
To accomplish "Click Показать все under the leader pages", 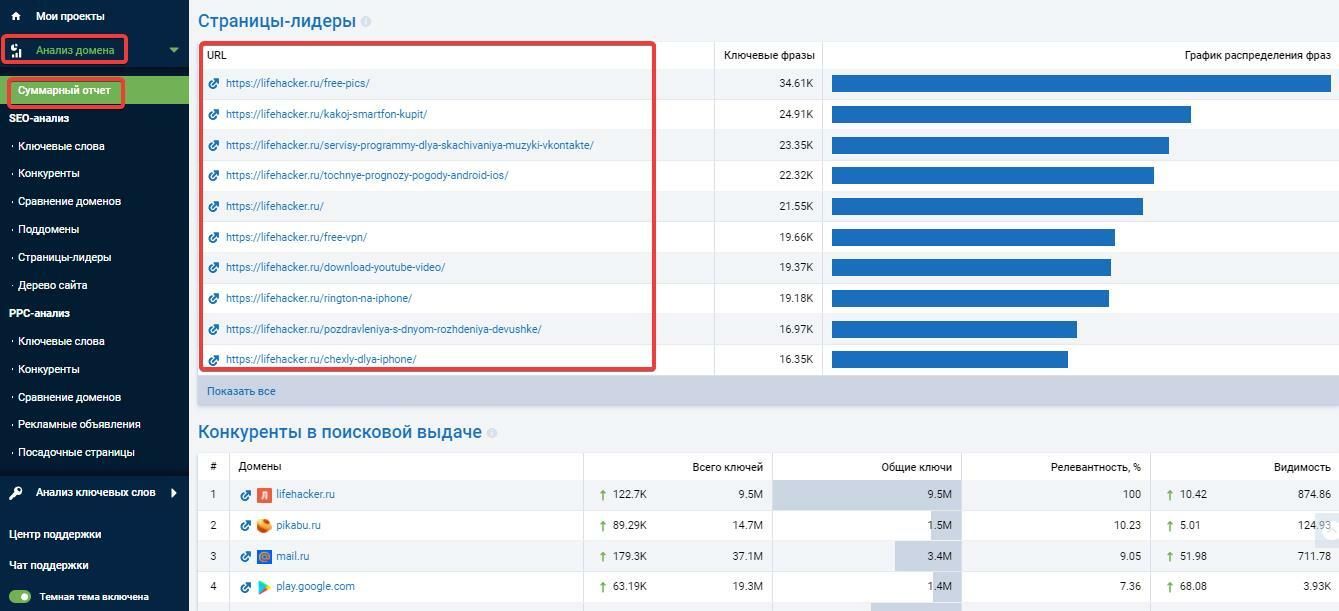I will point(241,391).
